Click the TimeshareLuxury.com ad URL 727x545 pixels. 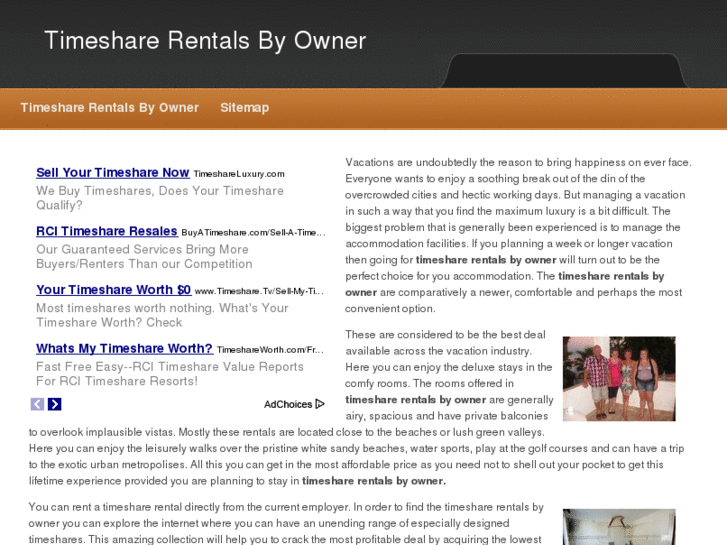[x=239, y=174]
